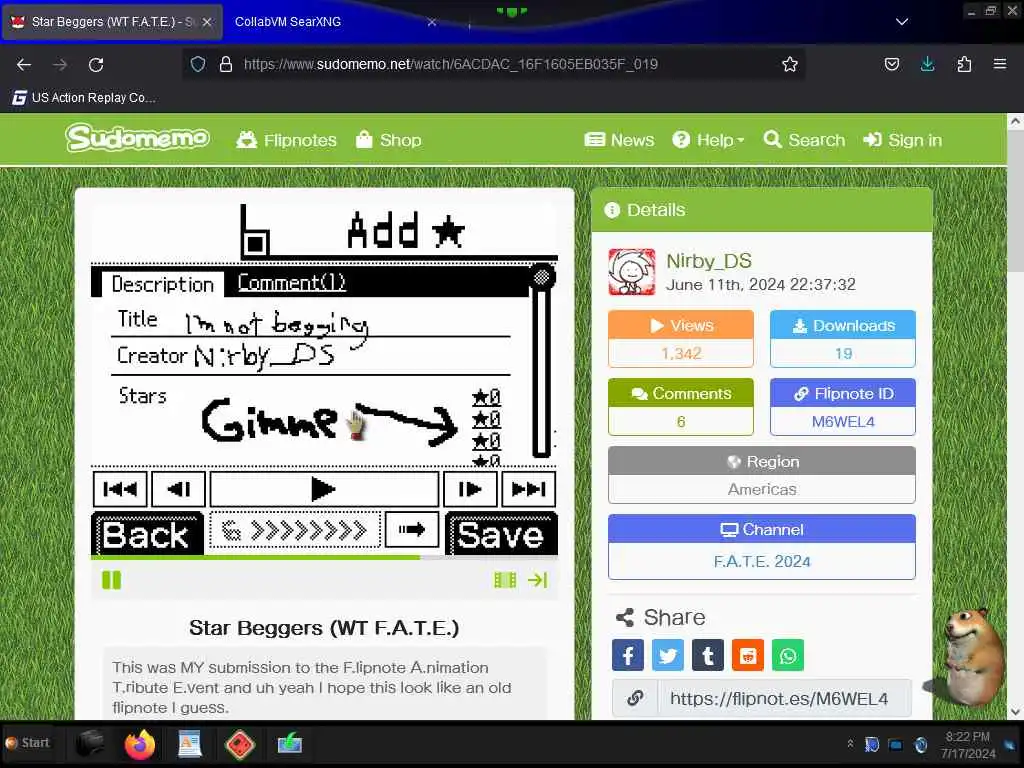
Task: Click the Sudomemo logo
Action: (137, 138)
